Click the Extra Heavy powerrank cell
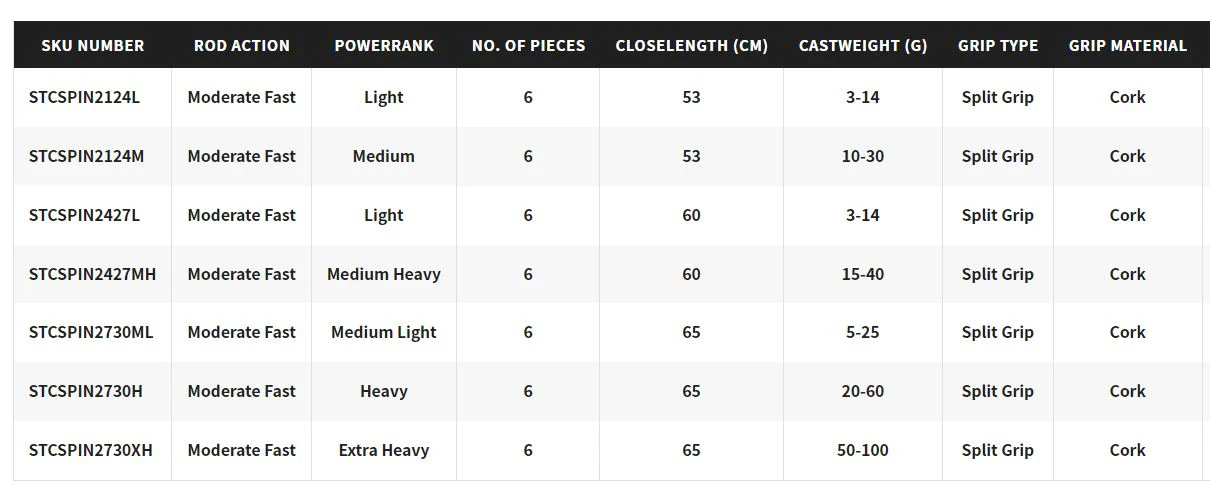Image resolution: width=1210 pixels, height=488 pixels. click(384, 450)
